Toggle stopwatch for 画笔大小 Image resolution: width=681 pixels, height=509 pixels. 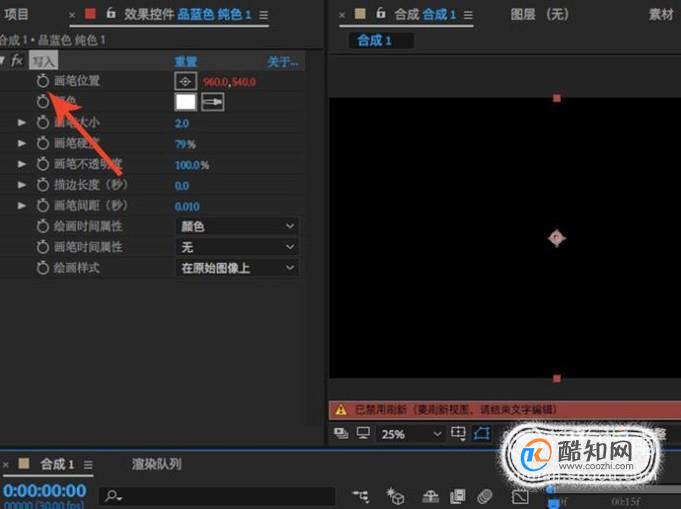click(43, 122)
